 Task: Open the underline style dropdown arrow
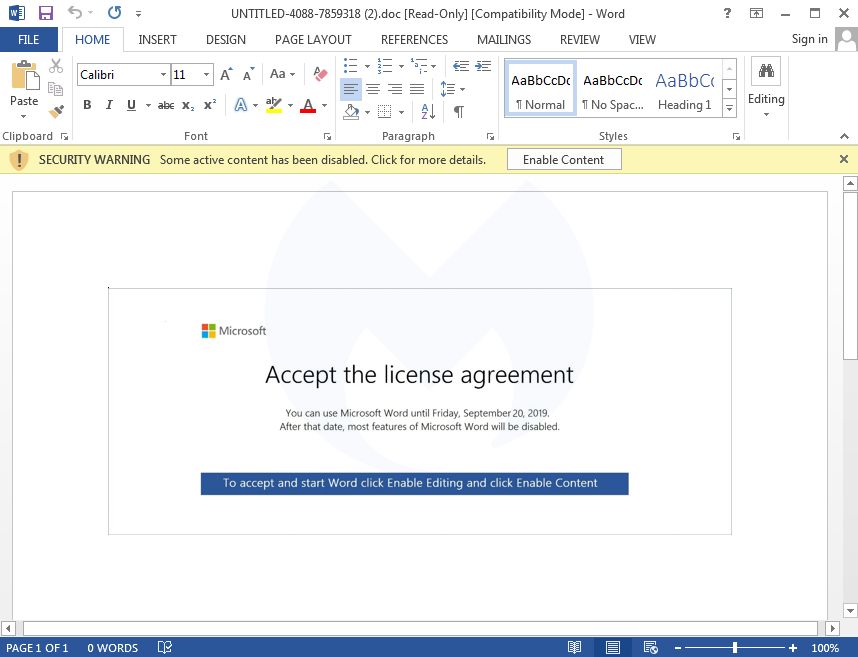(148, 106)
